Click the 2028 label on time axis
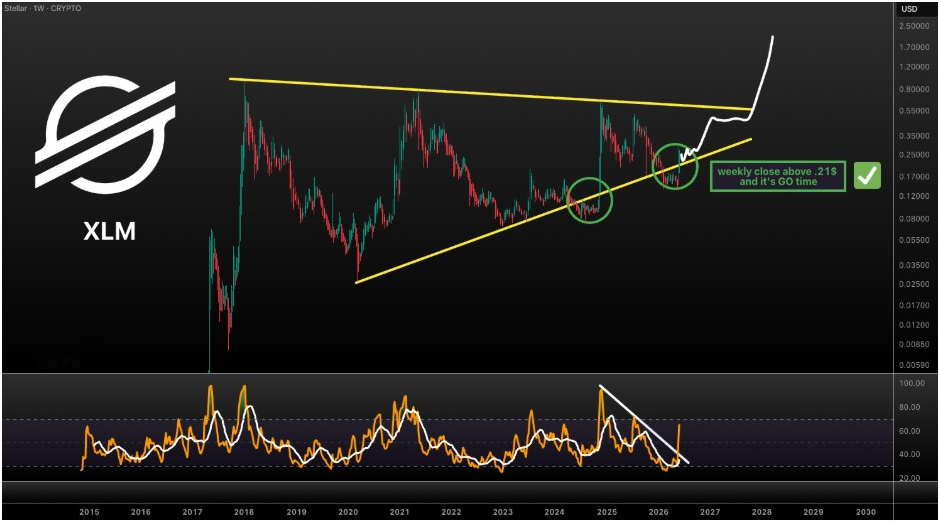 coord(762,512)
